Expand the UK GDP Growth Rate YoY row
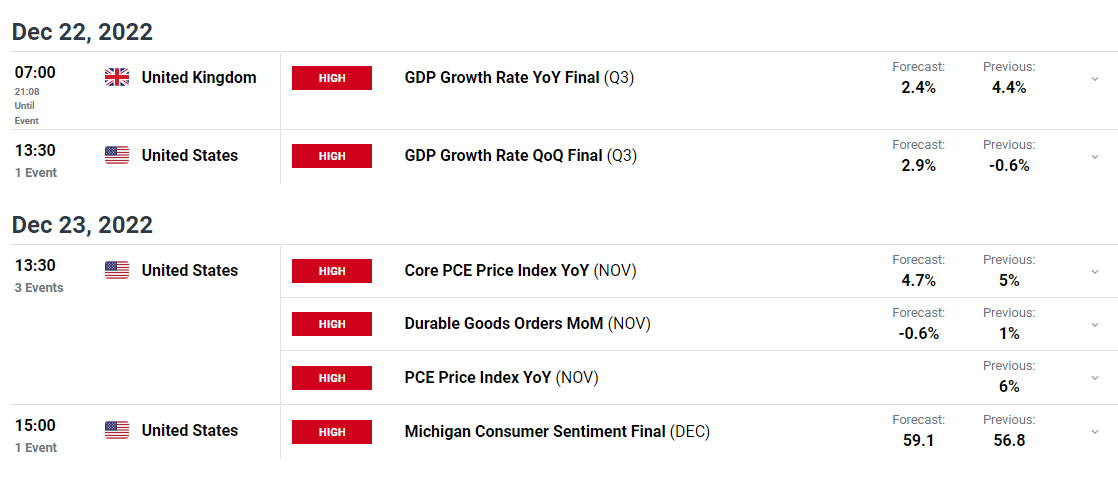This screenshot has height=486, width=1118. 1094,79
